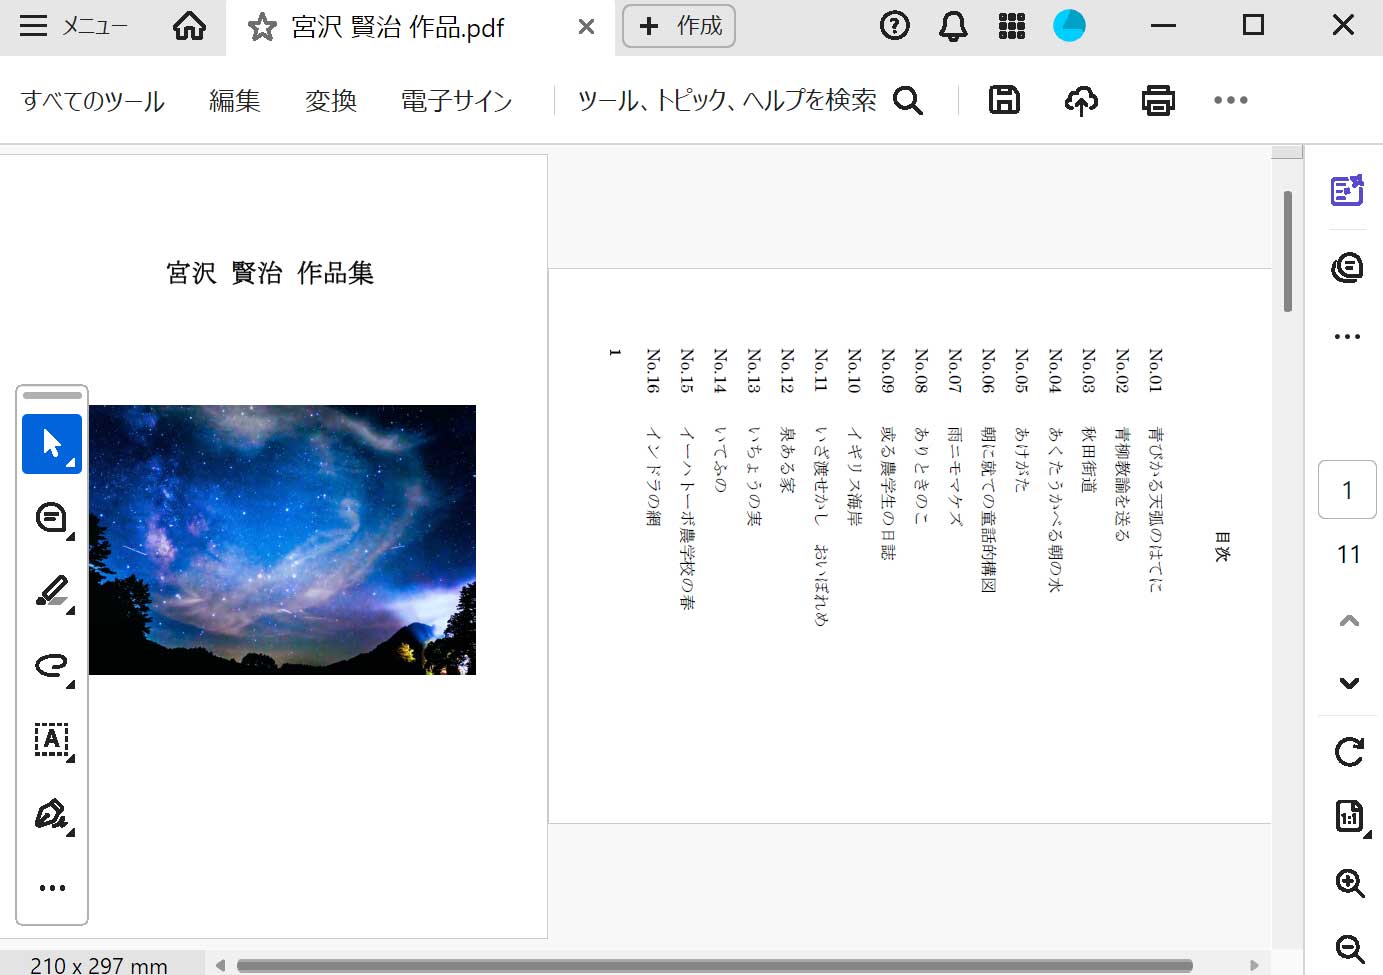
Task: Click the horizontal scrollbar thumb
Action: point(714,965)
